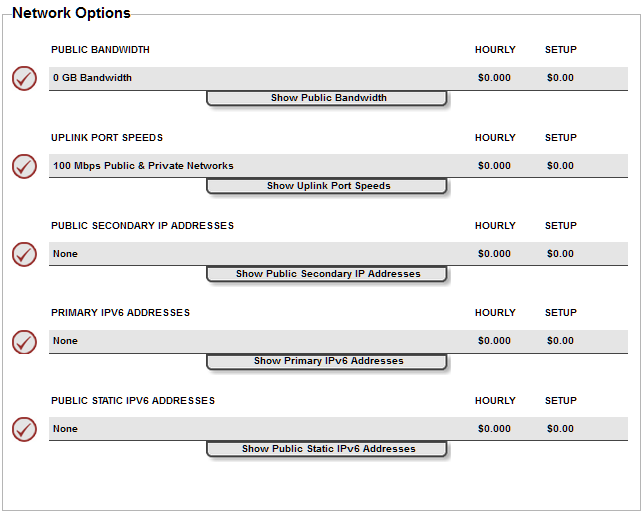Click the checkmark icon beside 0 GB Bandwidth
The width and height of the screenshot is (643, 512).
(x=24, y=78)
